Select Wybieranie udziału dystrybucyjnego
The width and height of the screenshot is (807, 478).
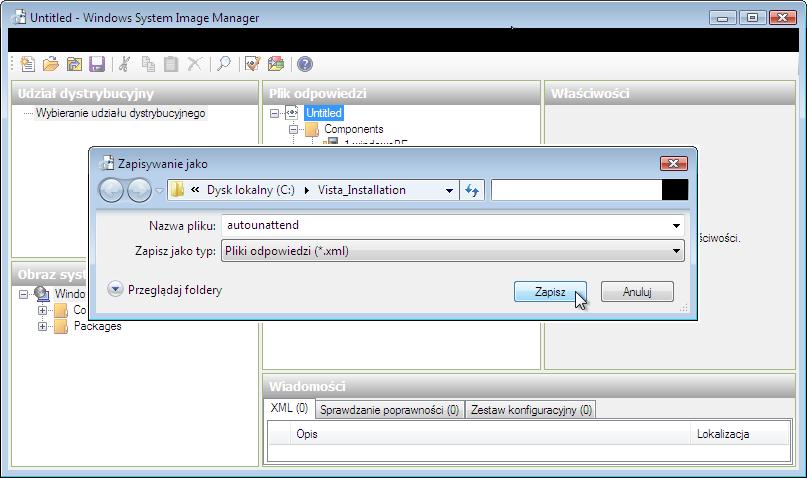(120, 113)
